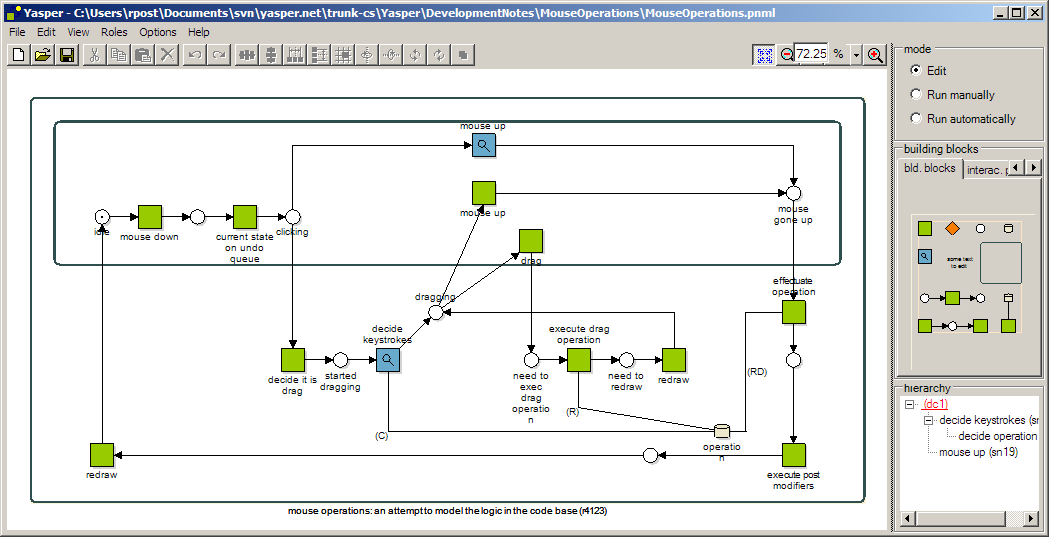Open the File menu

coord(17,32)
